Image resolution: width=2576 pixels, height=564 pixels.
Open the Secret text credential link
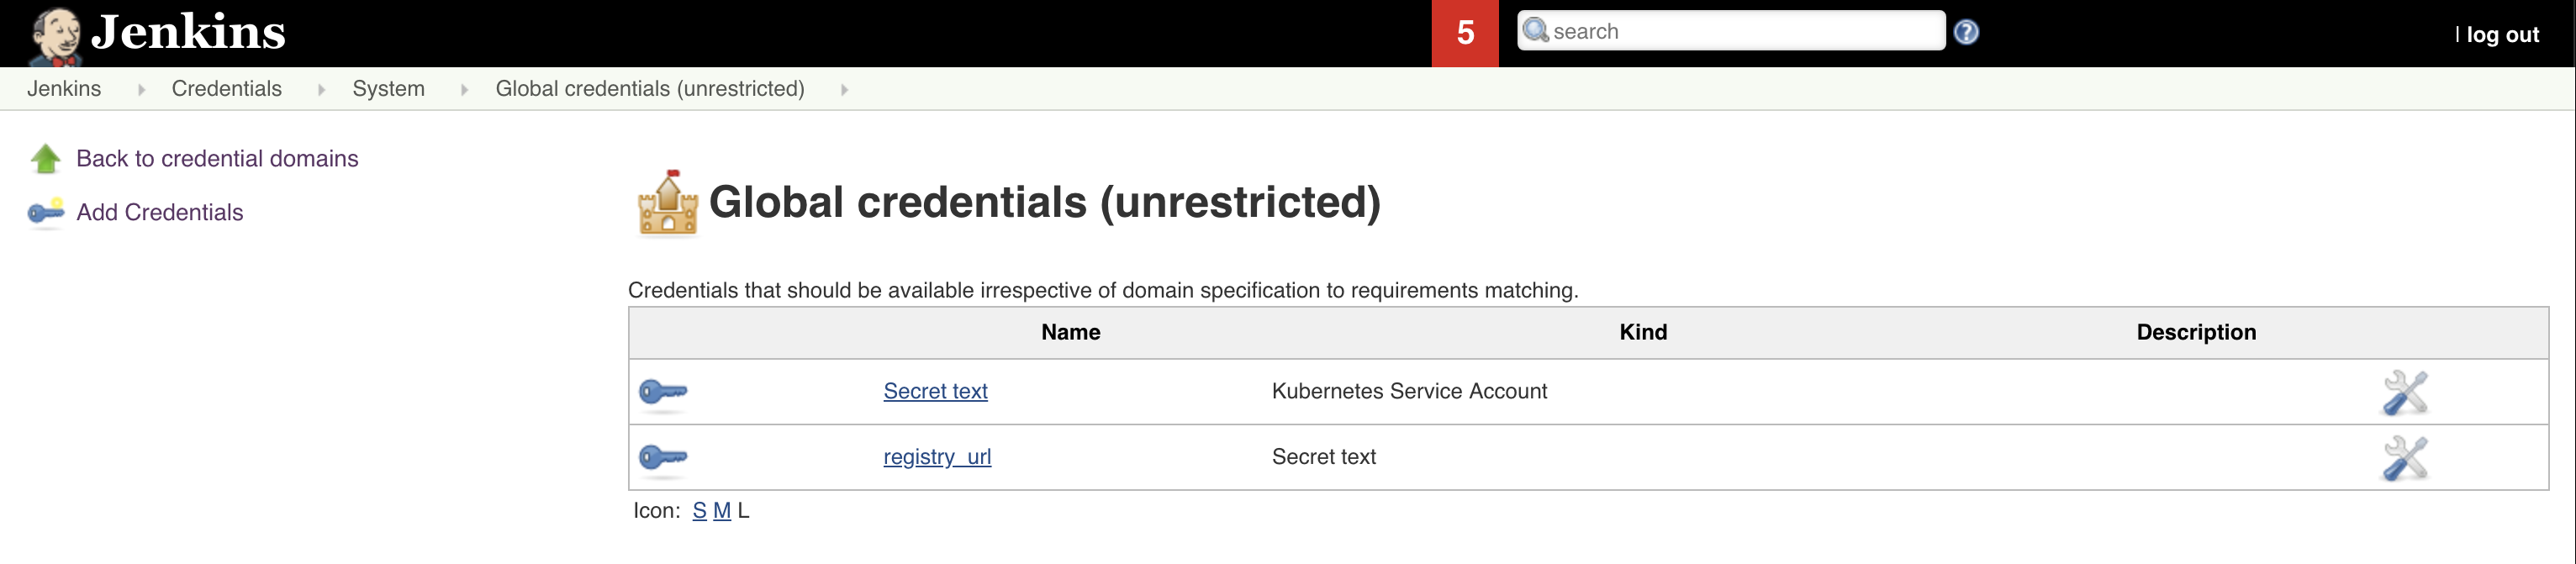click(x=935, y=391)
